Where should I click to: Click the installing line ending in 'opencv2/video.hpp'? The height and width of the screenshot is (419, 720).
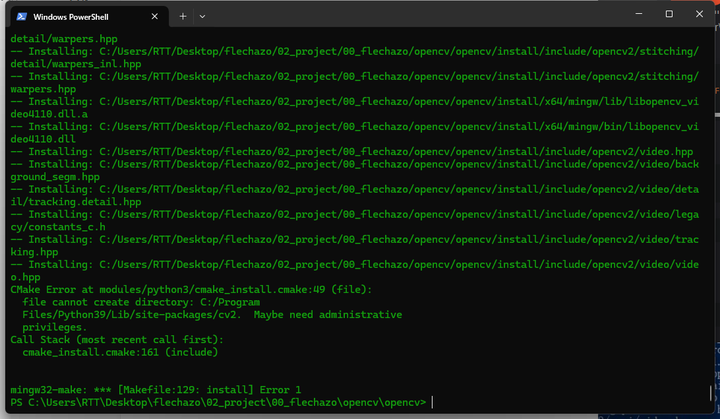(x=352, y=152)
